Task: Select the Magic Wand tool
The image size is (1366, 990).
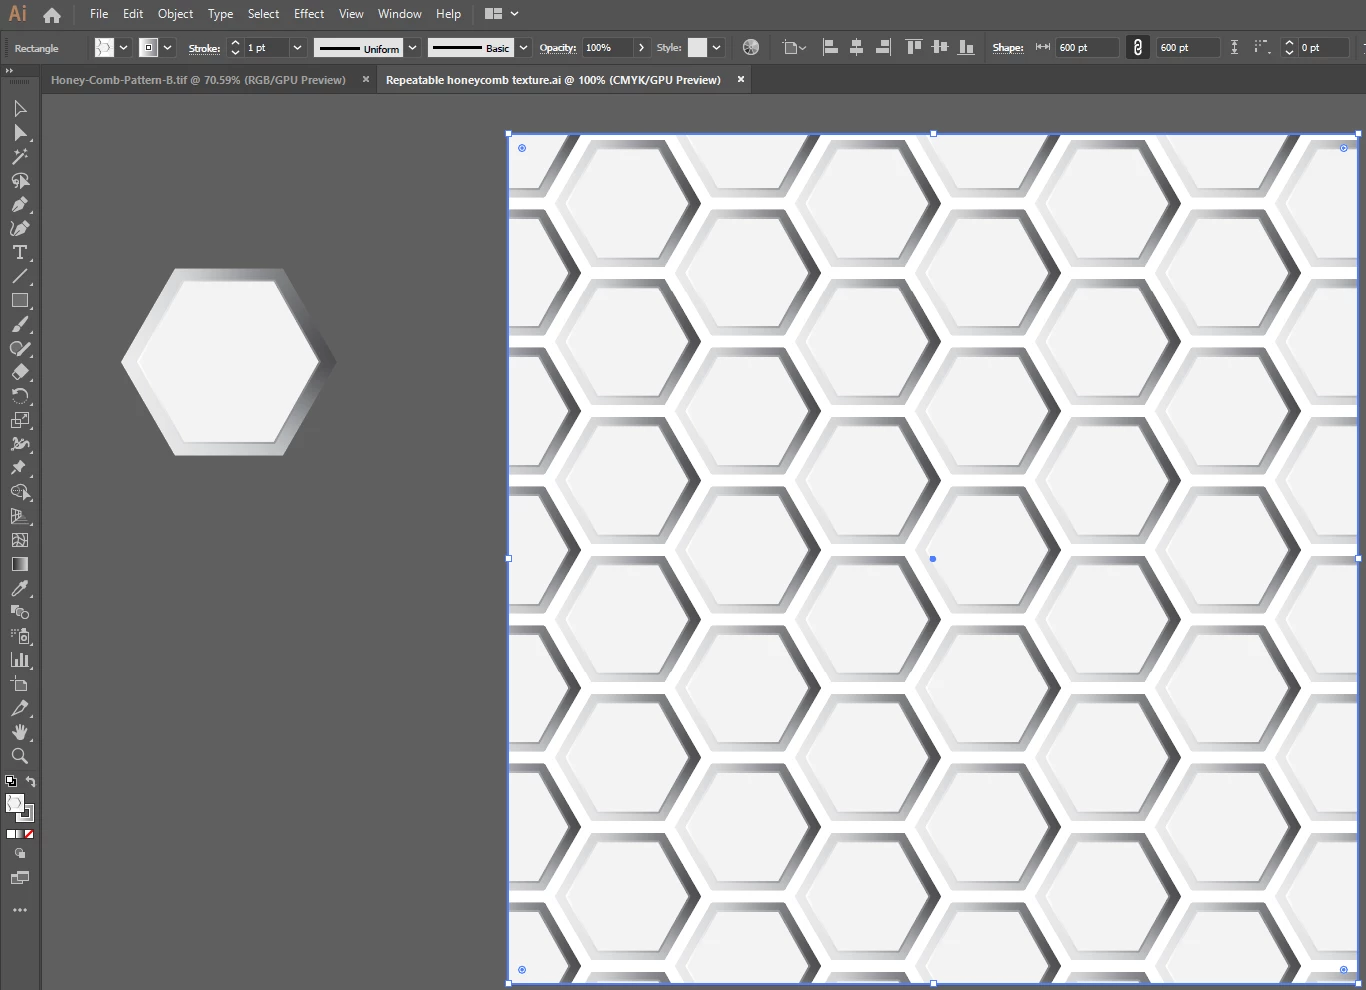Action: click(x=19, y=156)
